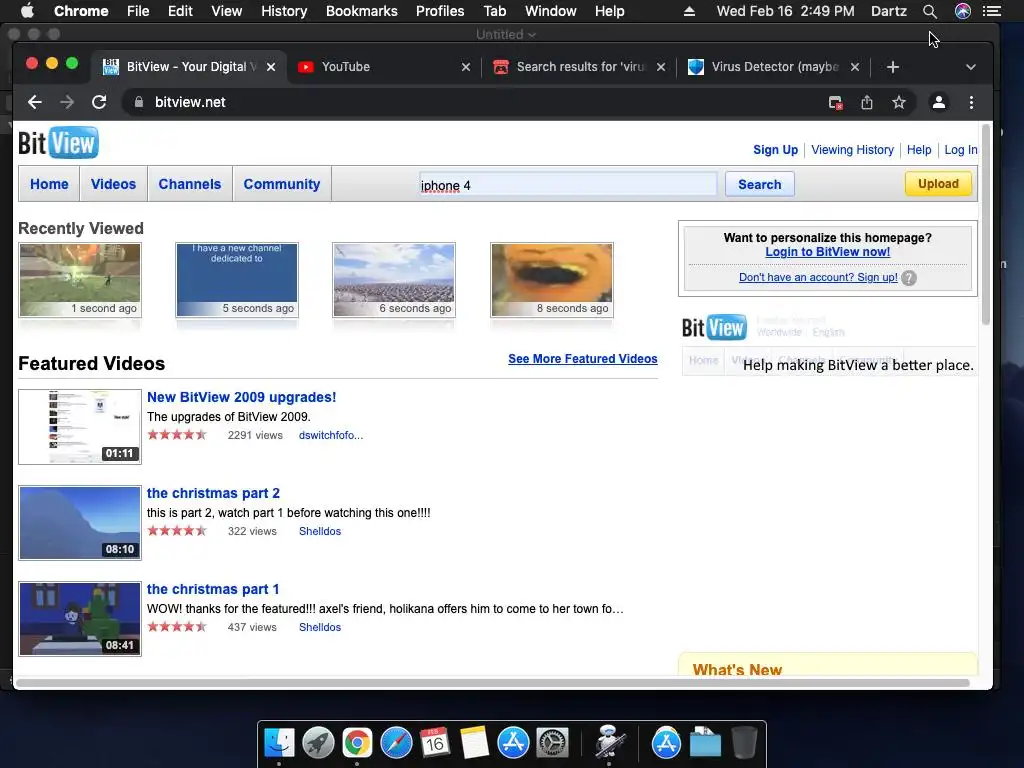1024x768 pixels.
Task: Click the horizontal scrollbar at window bottom
Action: coord(493,682)
